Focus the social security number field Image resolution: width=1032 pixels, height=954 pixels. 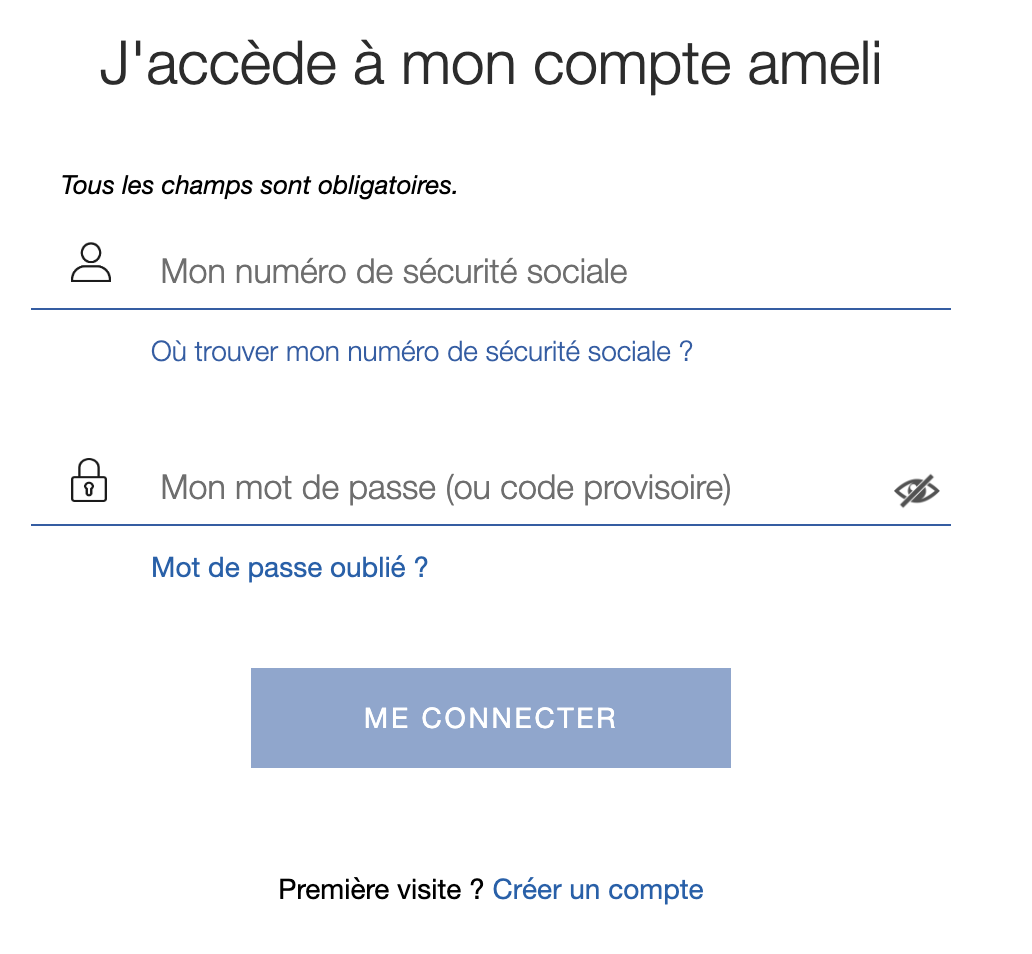pos(491,271)
